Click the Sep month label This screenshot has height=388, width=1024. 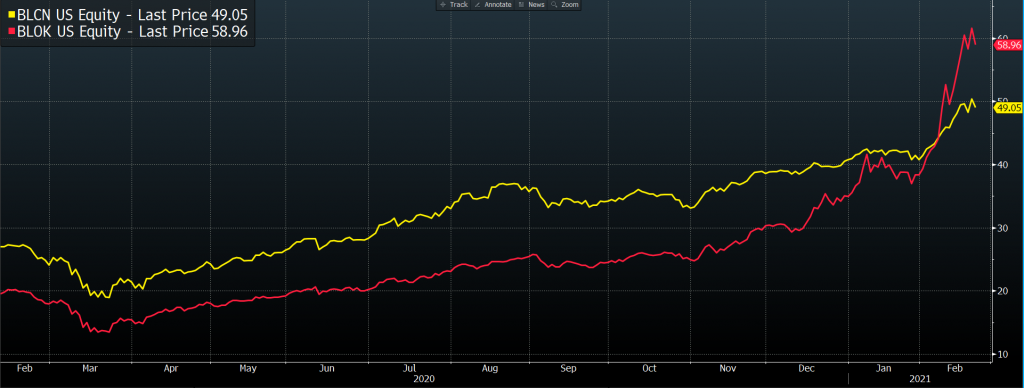point(569,368)
